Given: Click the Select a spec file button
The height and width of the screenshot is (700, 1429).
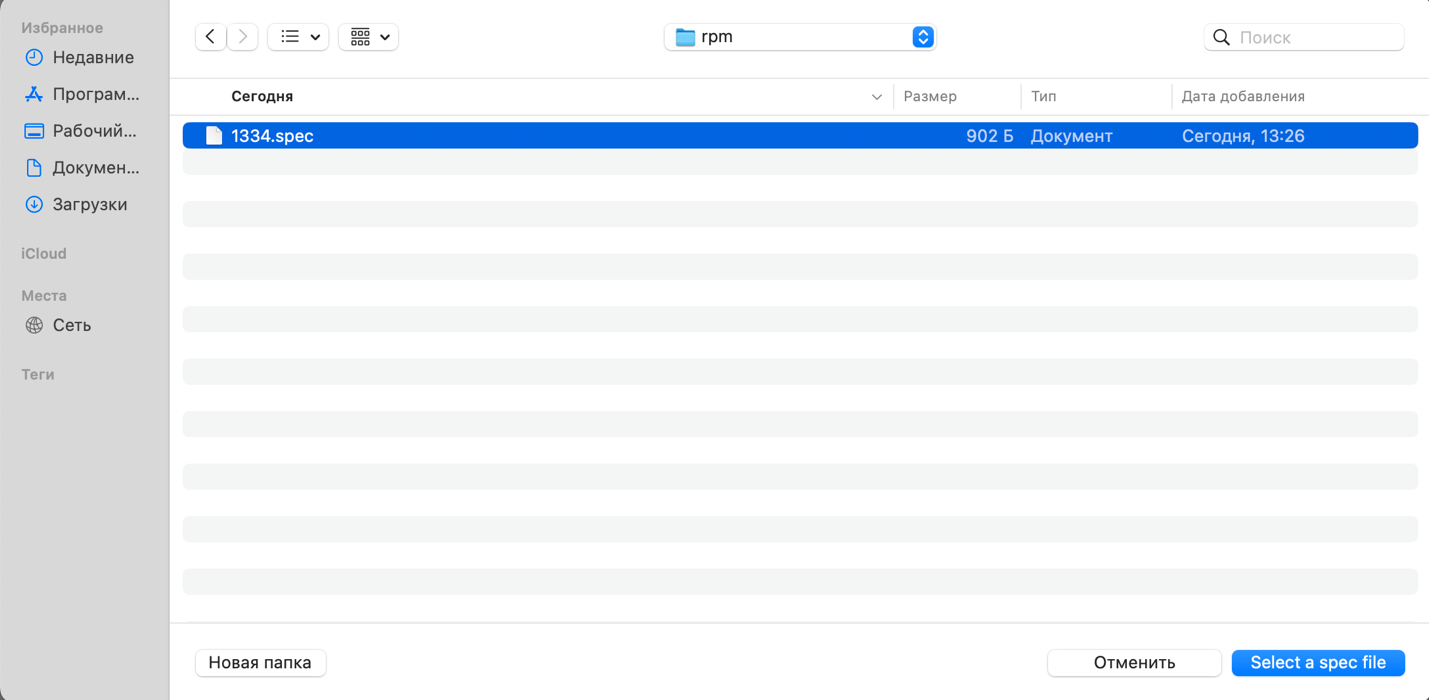Looking at the screenshot, I should [x=1318, y=663].
